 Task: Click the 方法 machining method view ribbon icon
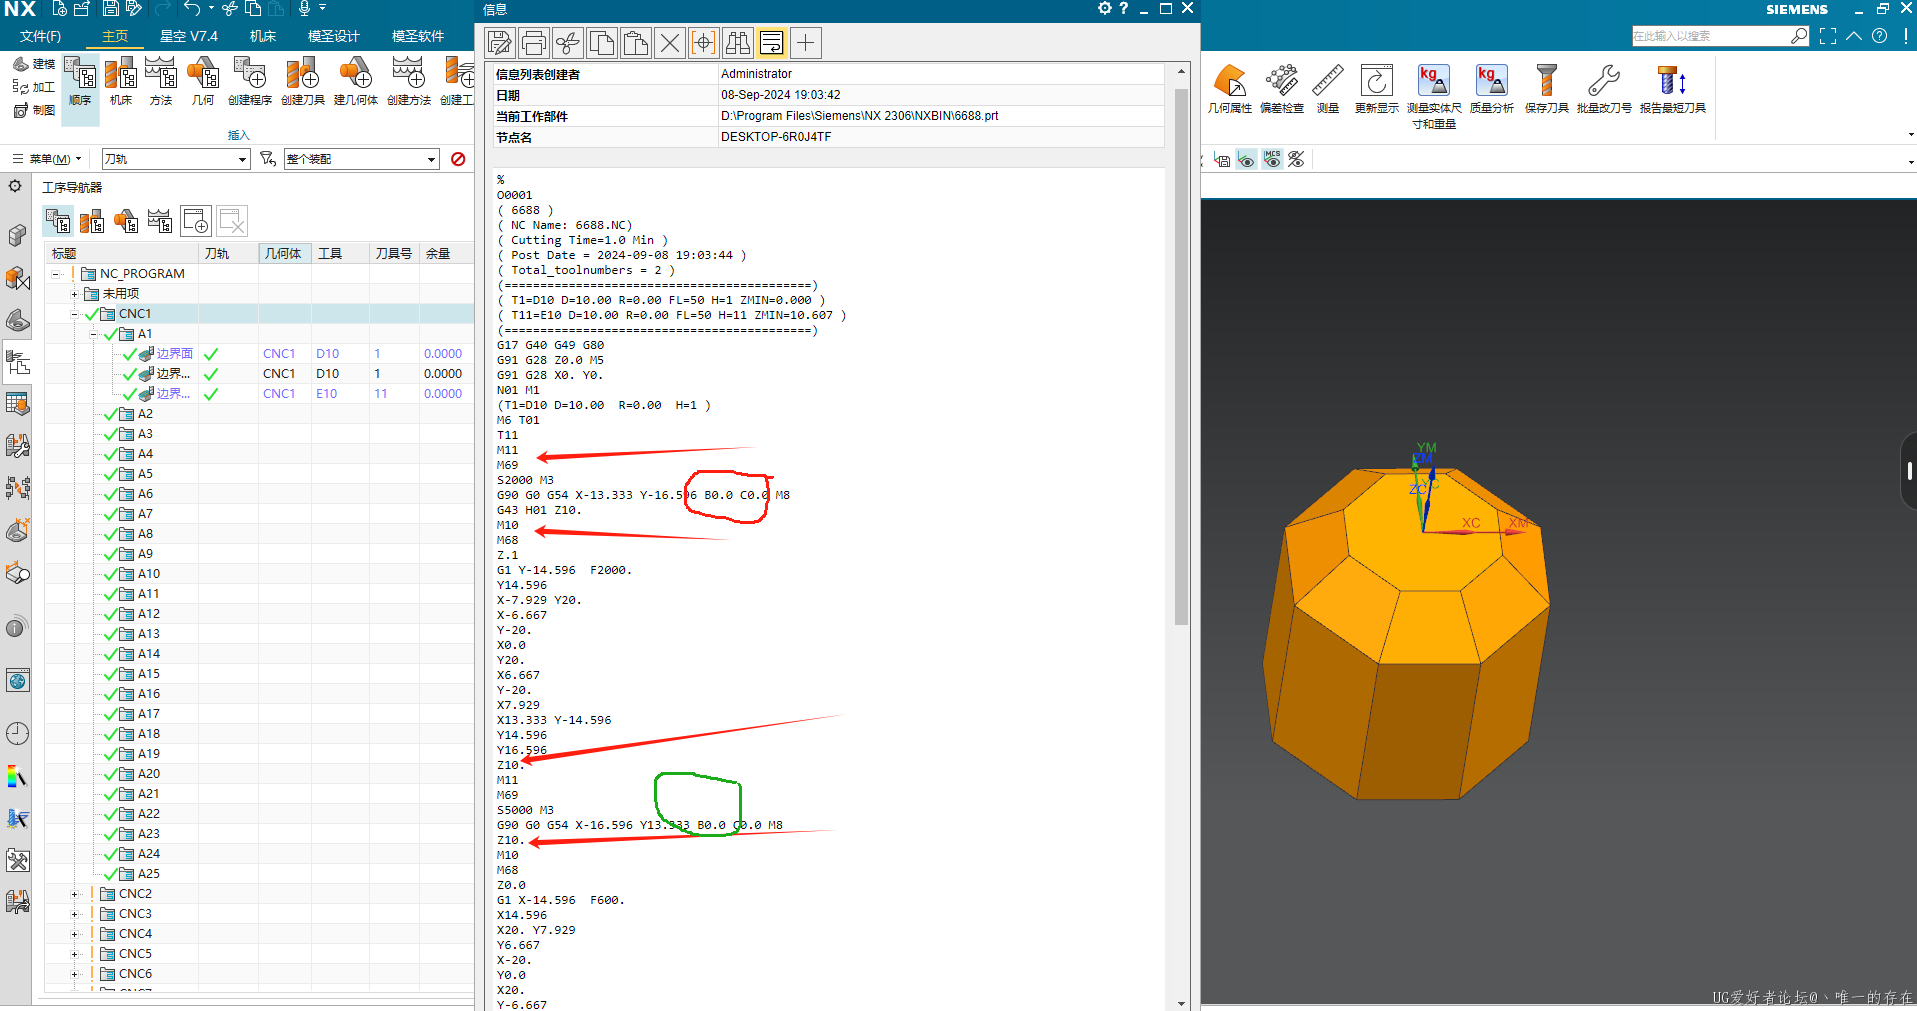click(161, 82)
